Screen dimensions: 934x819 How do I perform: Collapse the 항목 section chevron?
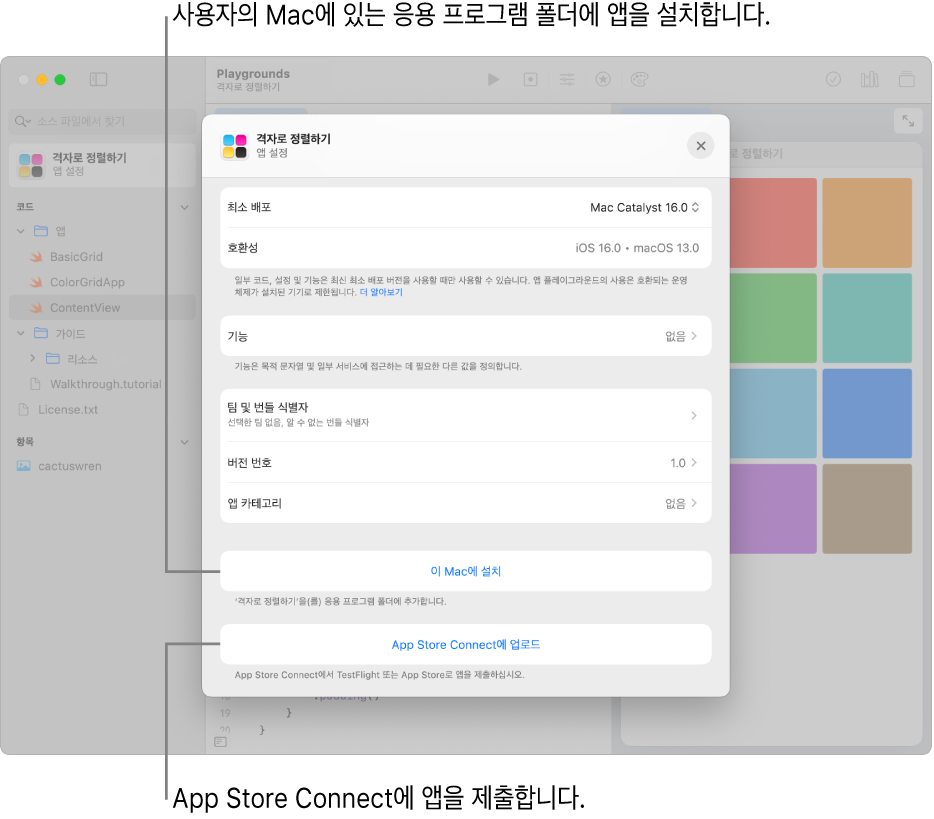(x=185, y=442)
